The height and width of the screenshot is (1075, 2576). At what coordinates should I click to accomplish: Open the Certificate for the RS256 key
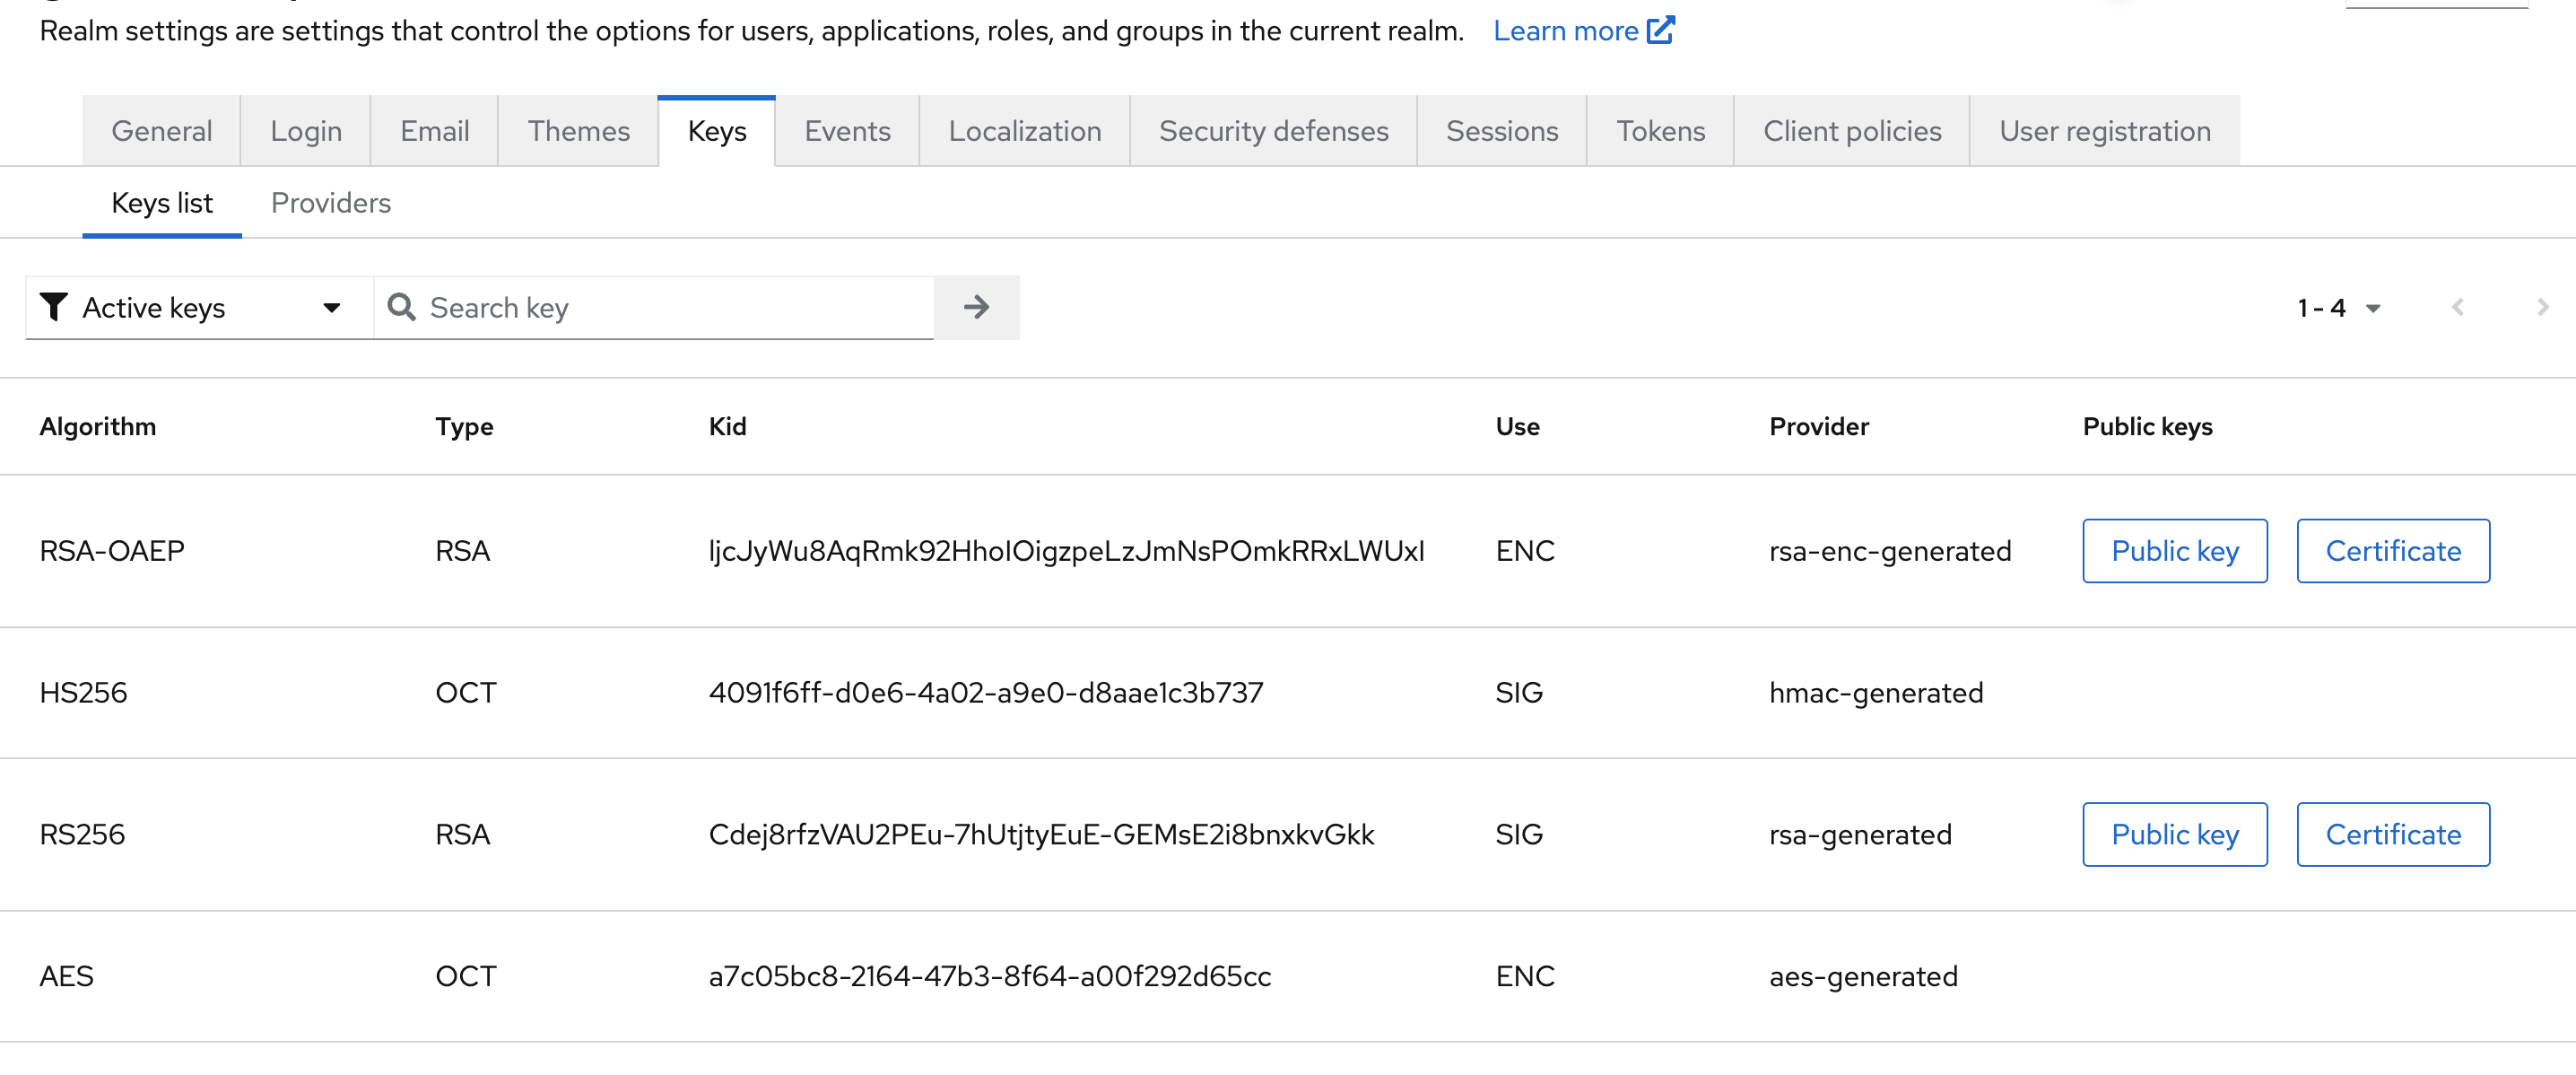(x=2392, y=834)
